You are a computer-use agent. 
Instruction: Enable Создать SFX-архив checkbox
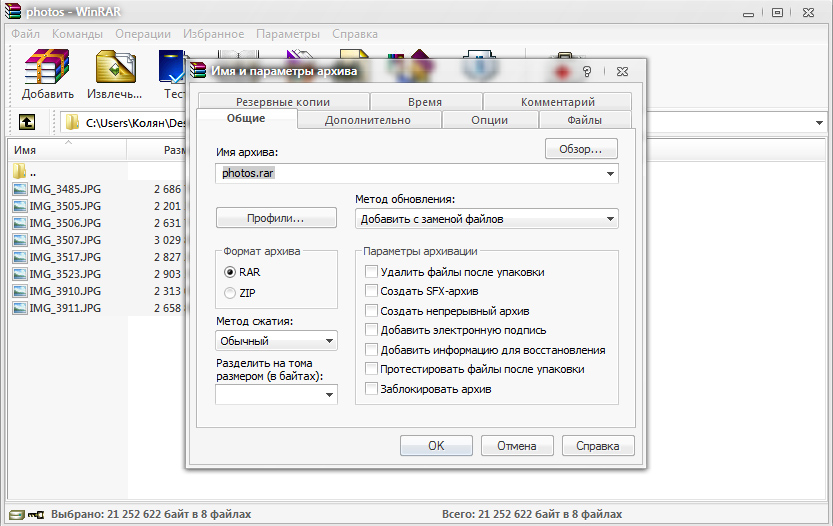click(x=371, y=291)
